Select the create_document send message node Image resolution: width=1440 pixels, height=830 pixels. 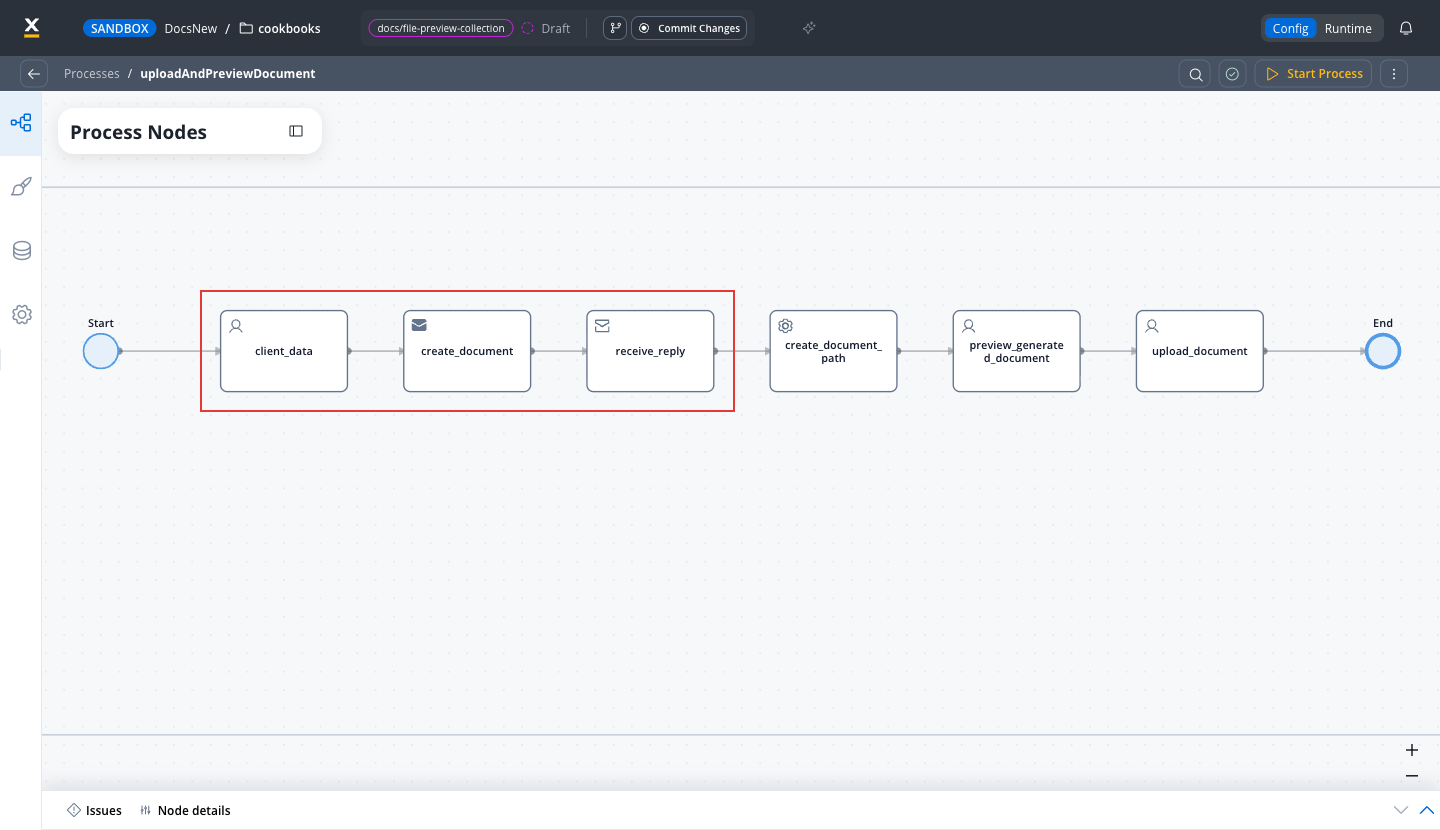click(x=467, y=351)
